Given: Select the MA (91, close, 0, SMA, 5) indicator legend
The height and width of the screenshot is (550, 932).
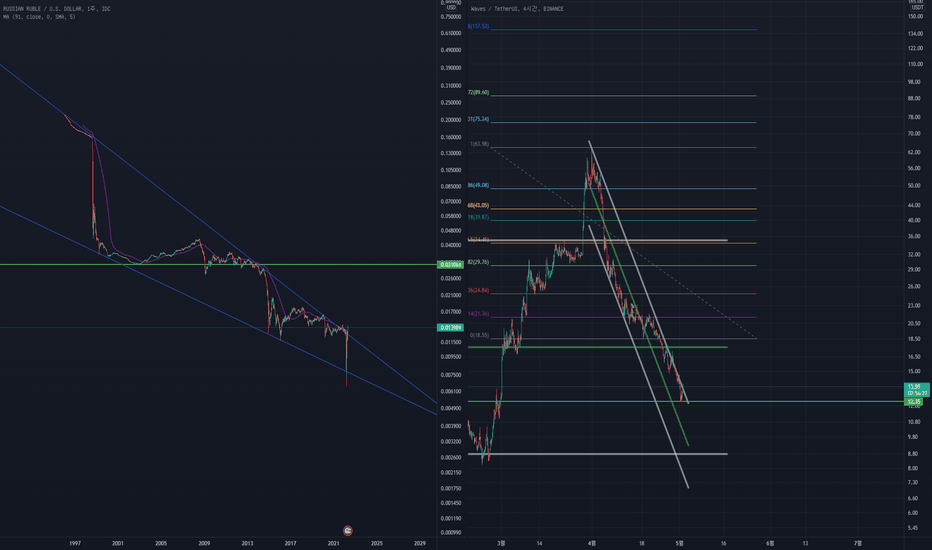Looking at the screenshot, I should tap(39, 17).
